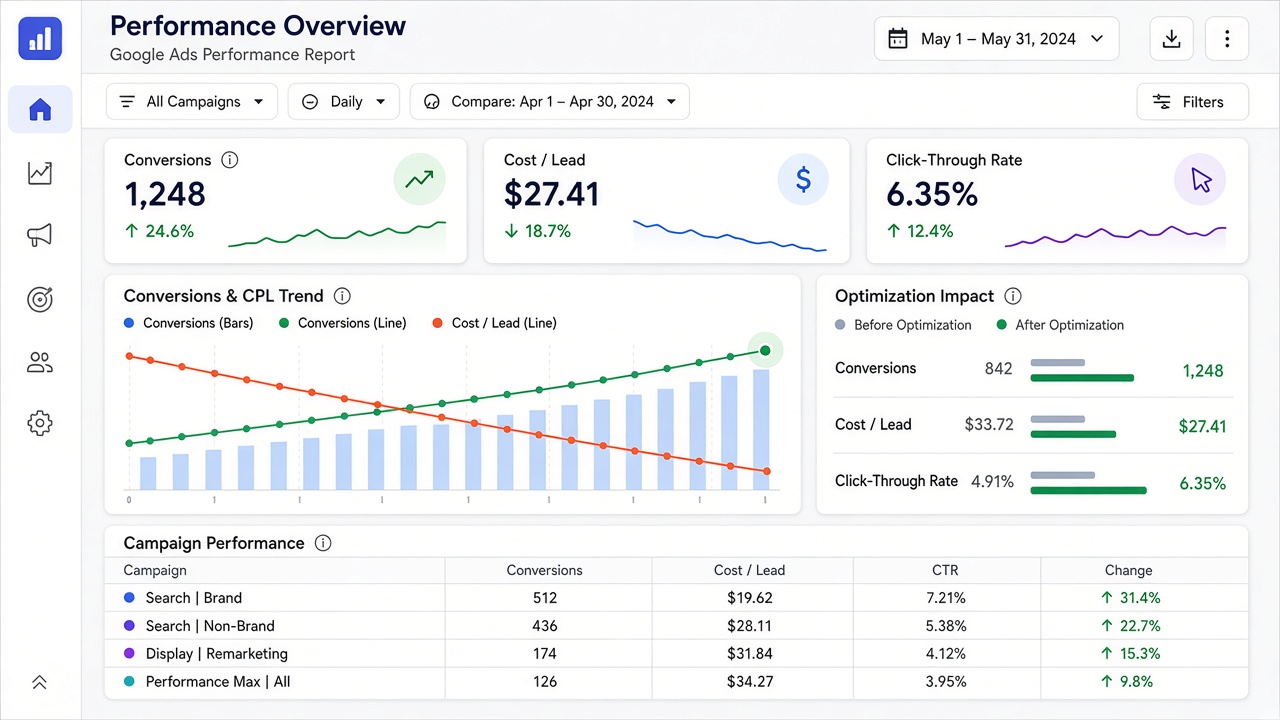The image size is (1280, 720).
Task: Toggle Cost / Lead (Line) legend series
Action: (494, 323)
